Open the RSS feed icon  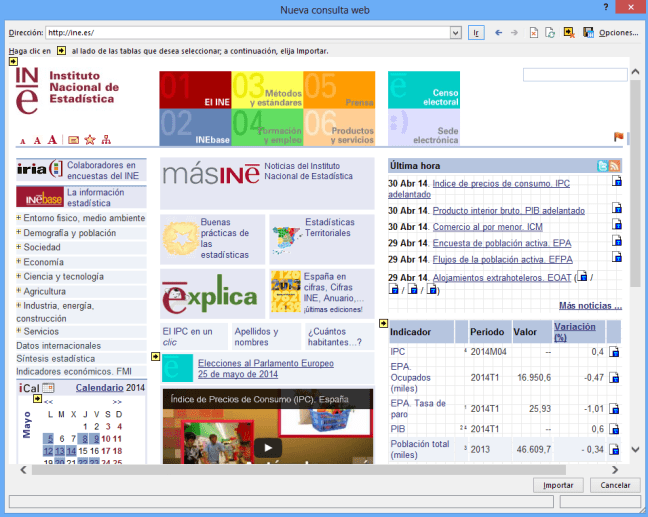tap(615, 166)
